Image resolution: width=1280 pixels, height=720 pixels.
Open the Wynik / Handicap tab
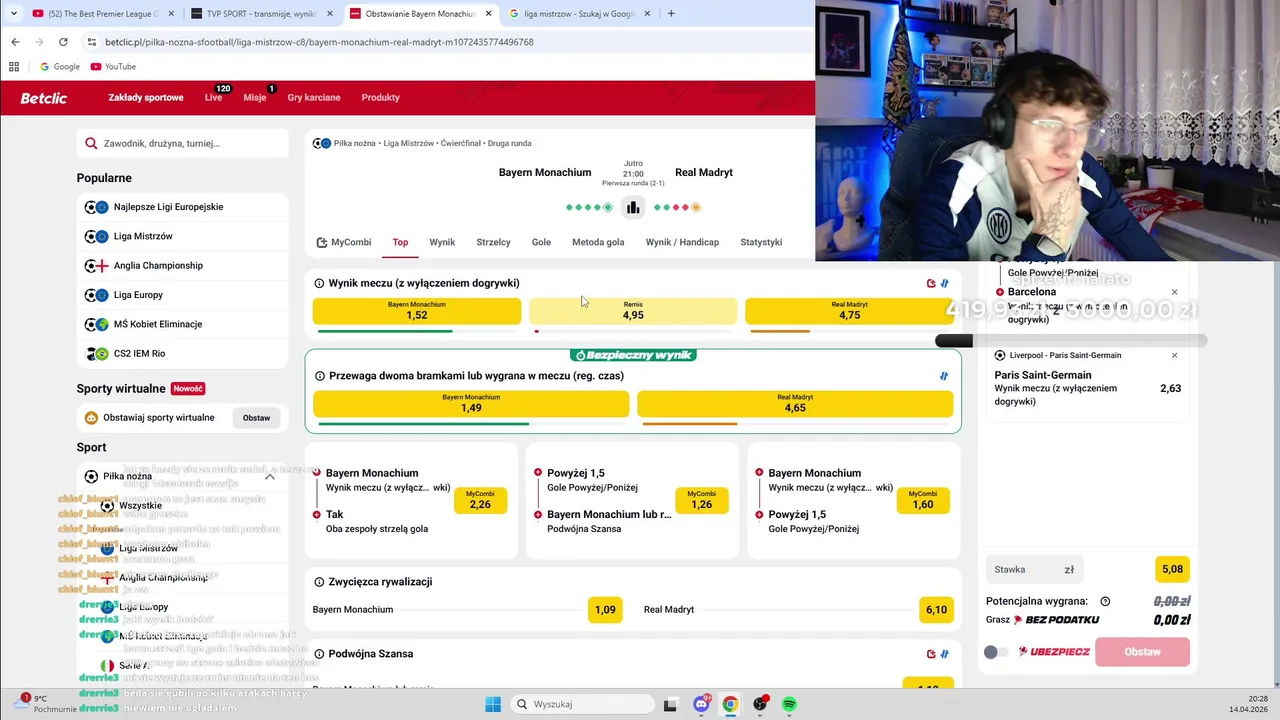point(682,242)
